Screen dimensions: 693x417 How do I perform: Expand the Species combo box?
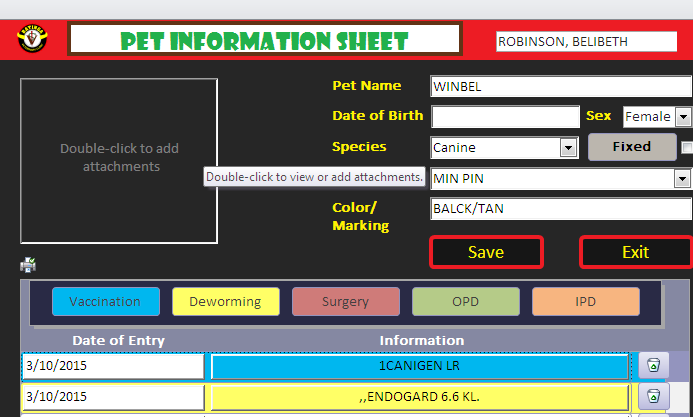pyautogui.click(x=568, y=148)
